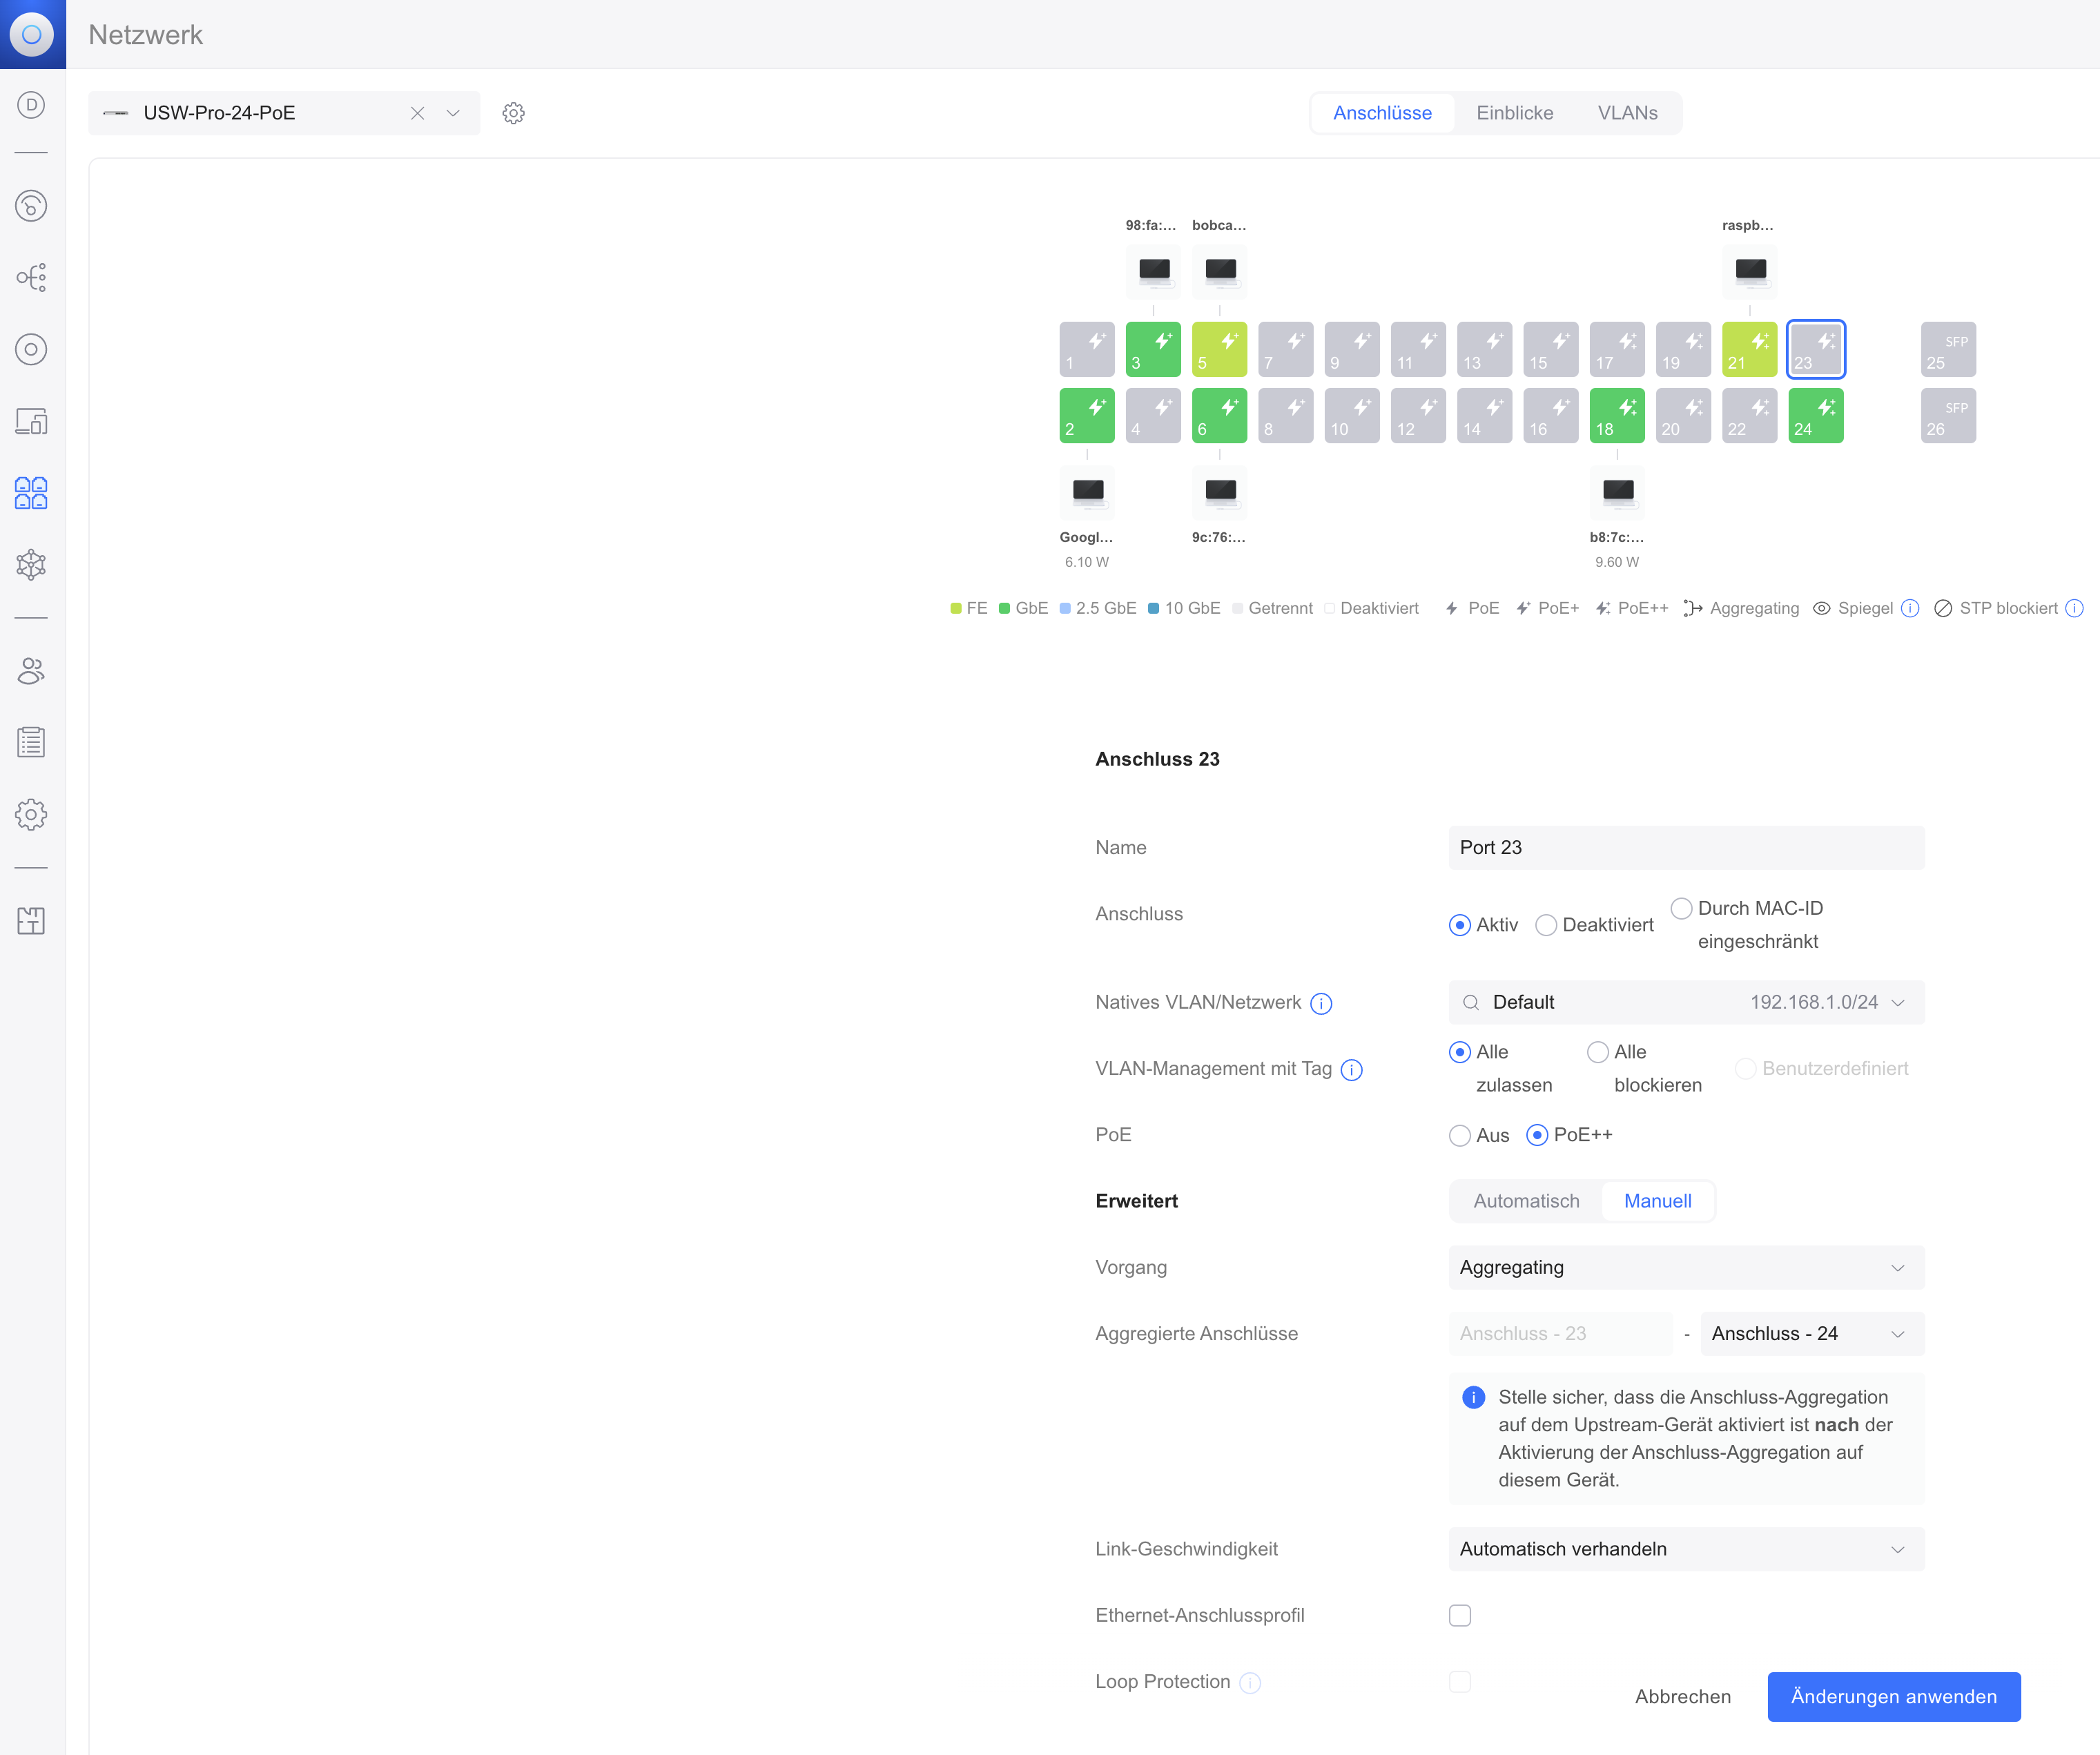Clear the USW-Pro-24-PoE device selection
The height and width of the screenshot is (1755, 2100).
(417, 113)
